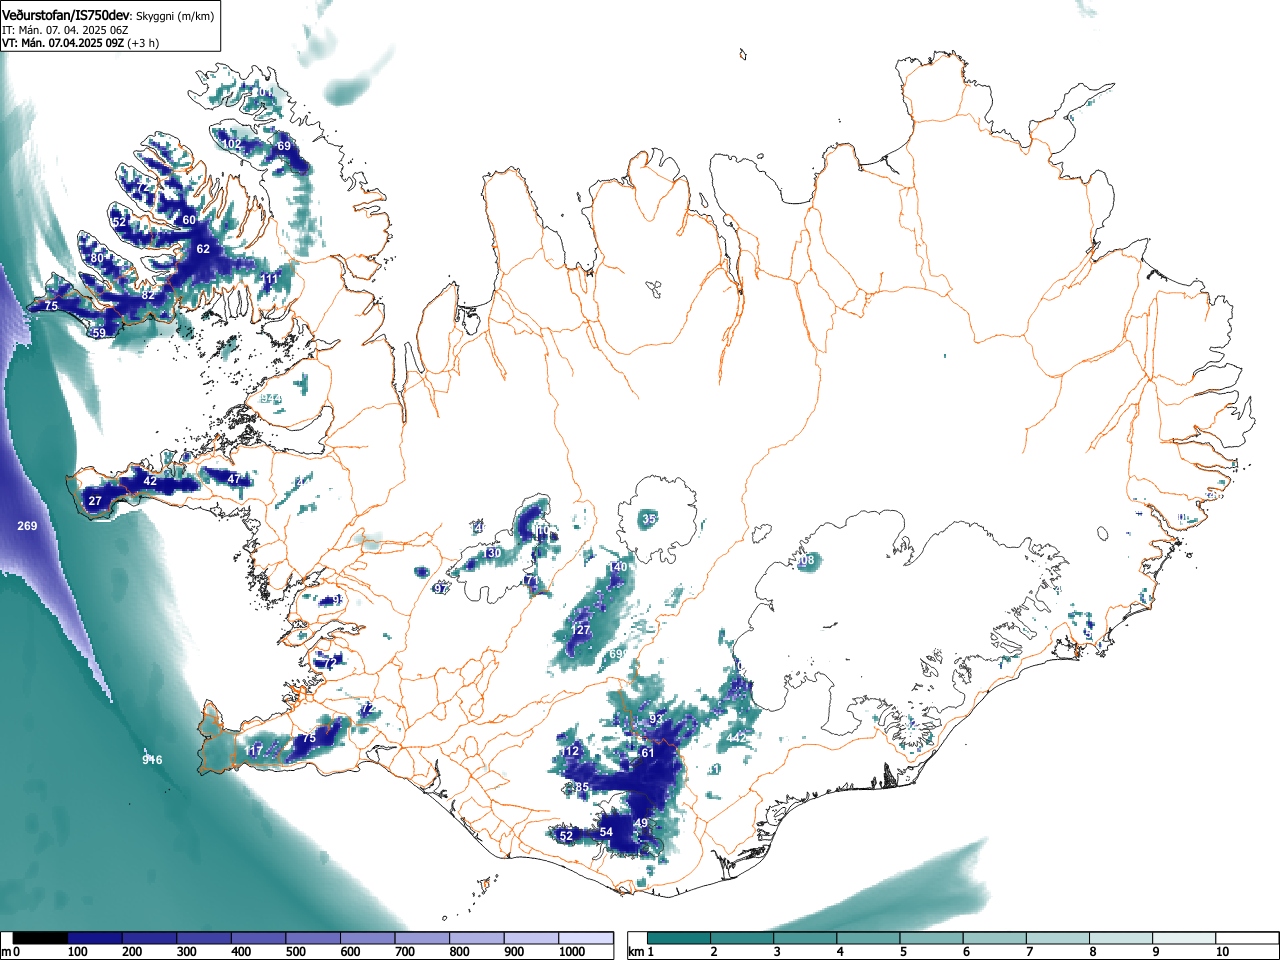Viewport: 1280px width, 960px height.
Task: Select the 4–5 km legend color segment
Action: (x=869, y=938)
